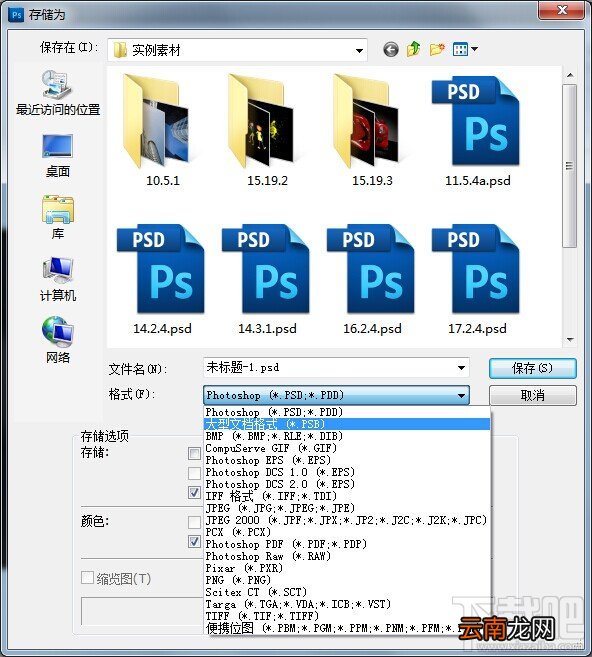592x657 pixels.
Task: Open view options dropdown arrow
Action: point(474,49)
